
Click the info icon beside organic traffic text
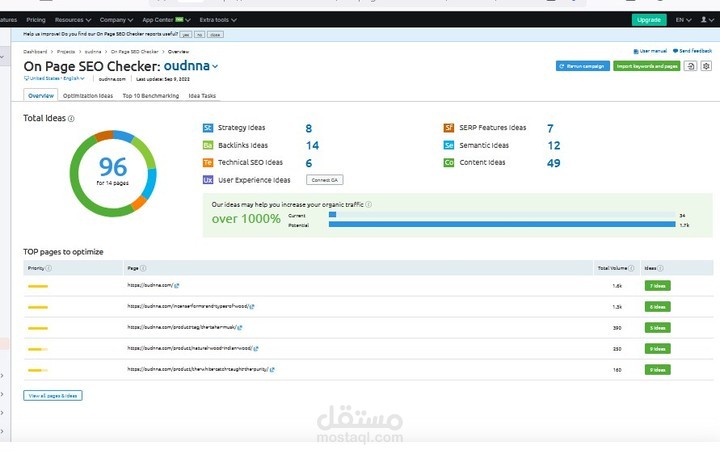coord(369,205)
